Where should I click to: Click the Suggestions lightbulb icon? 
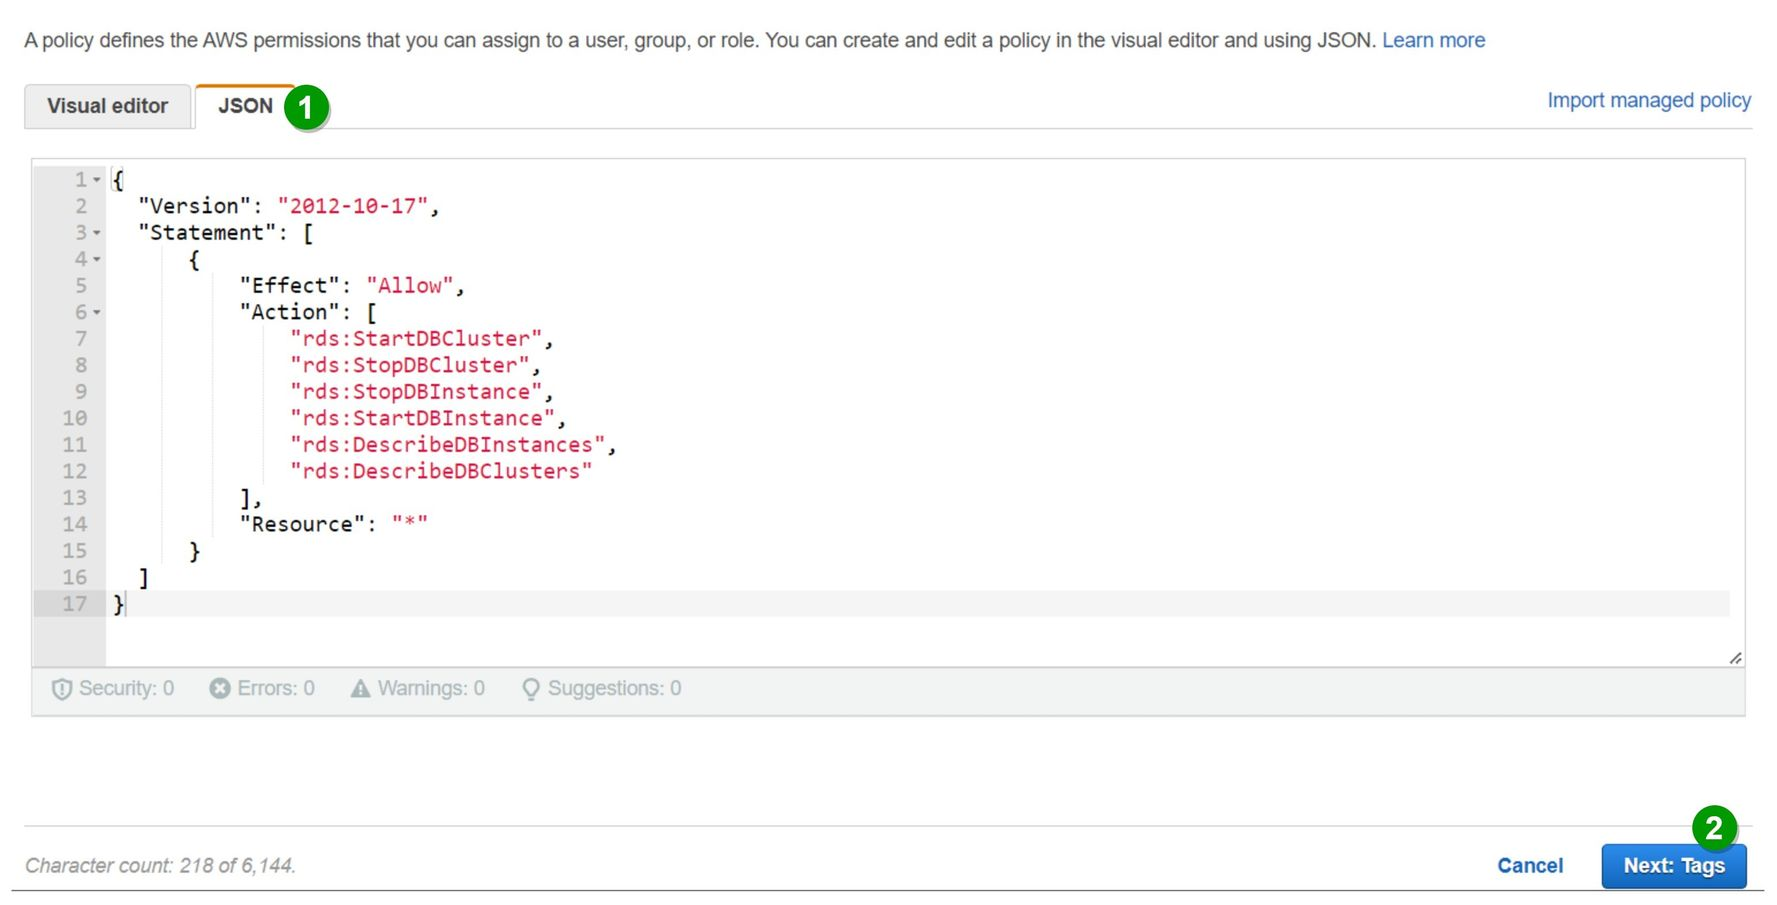point(531,689)
